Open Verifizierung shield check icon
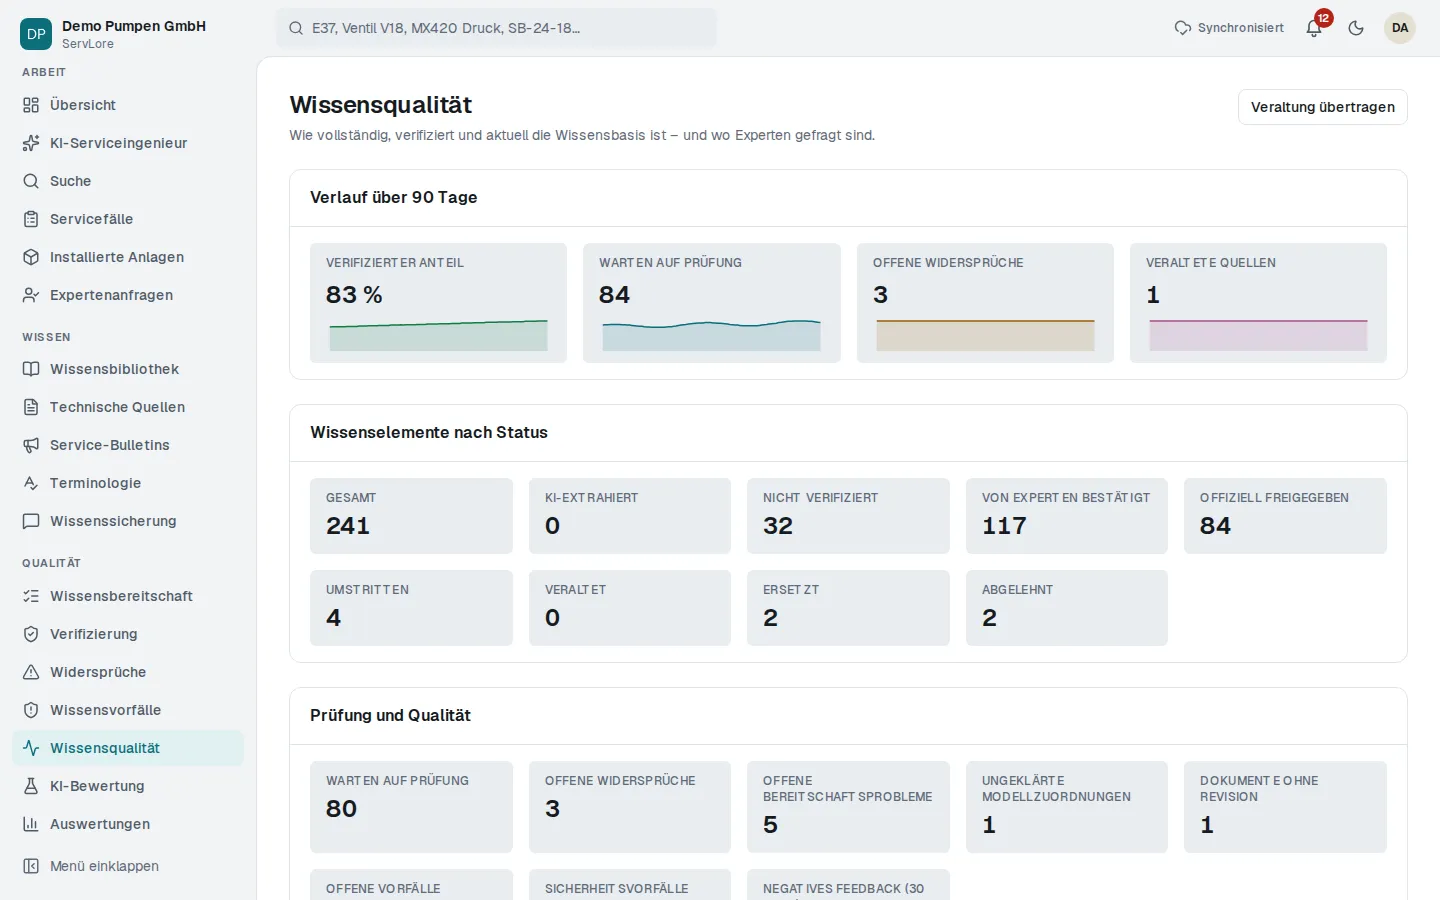Image resolution: width=1440 pixels, height=900 pixels. coord(31,634)
